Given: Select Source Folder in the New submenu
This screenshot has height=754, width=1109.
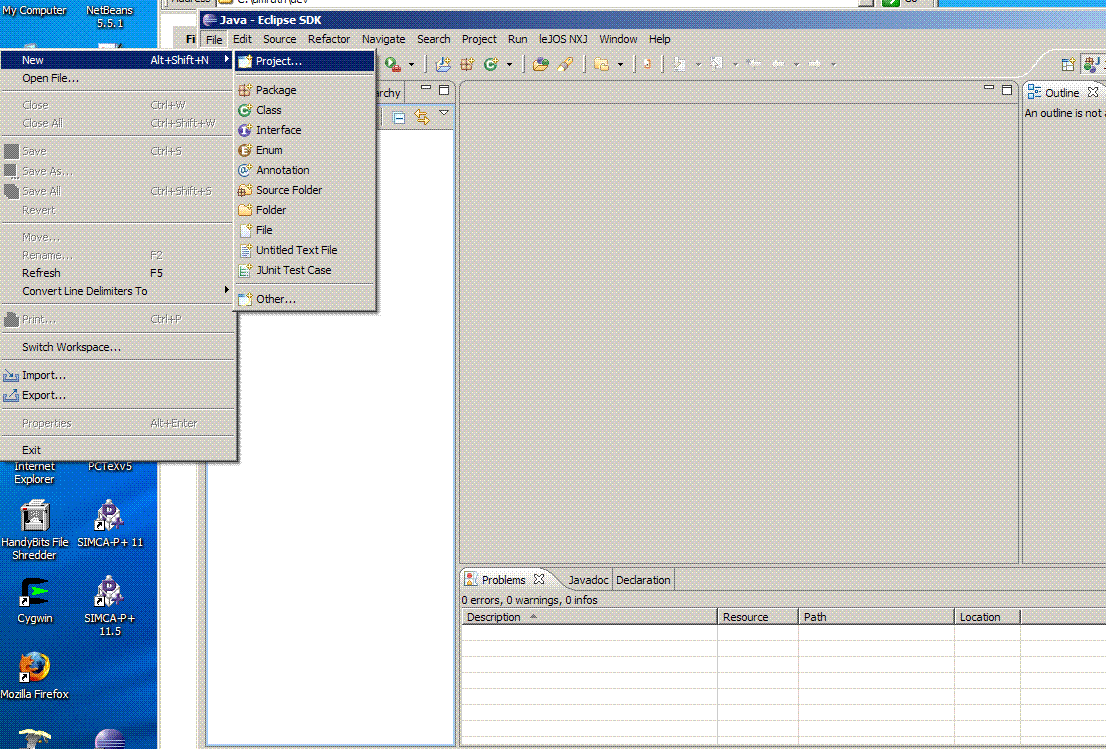Looking at the screenshot, I should tap(306, 190).
